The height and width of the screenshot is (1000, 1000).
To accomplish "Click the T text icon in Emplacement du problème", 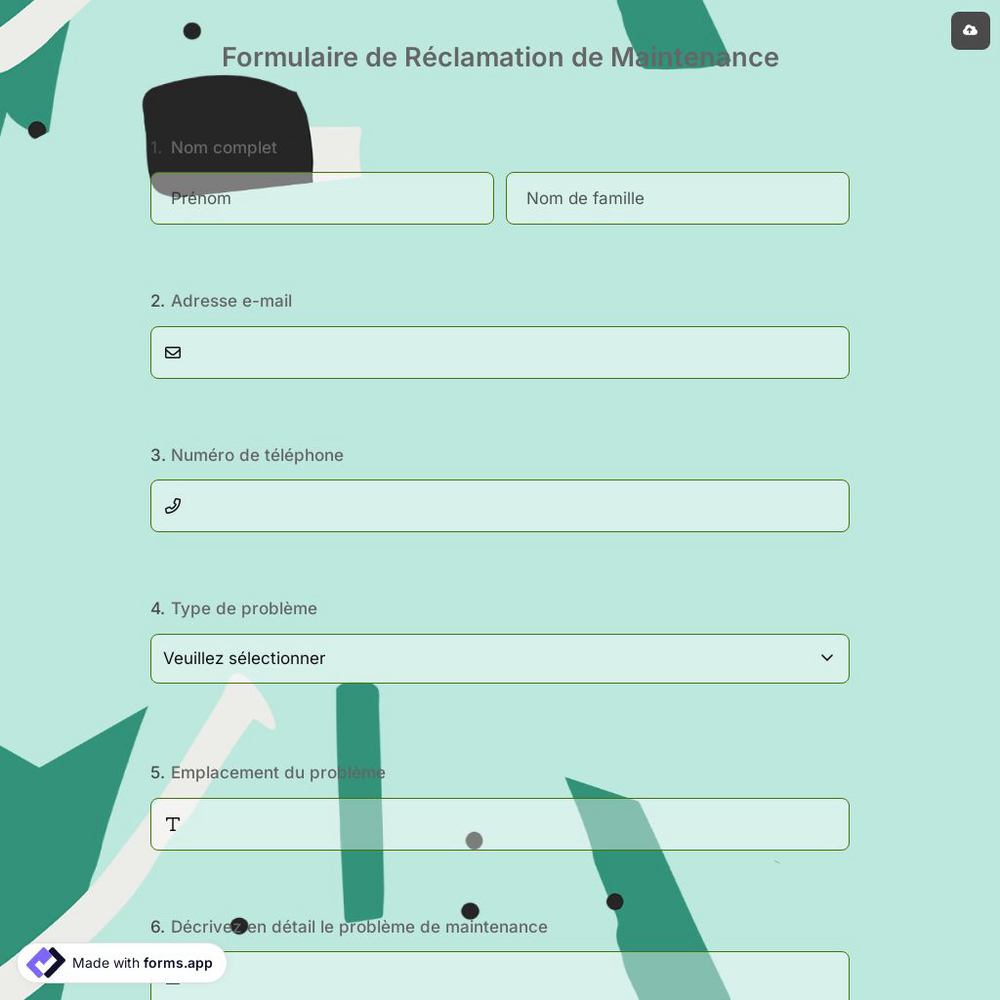I will pyautogui.click(x=172, y=824).
